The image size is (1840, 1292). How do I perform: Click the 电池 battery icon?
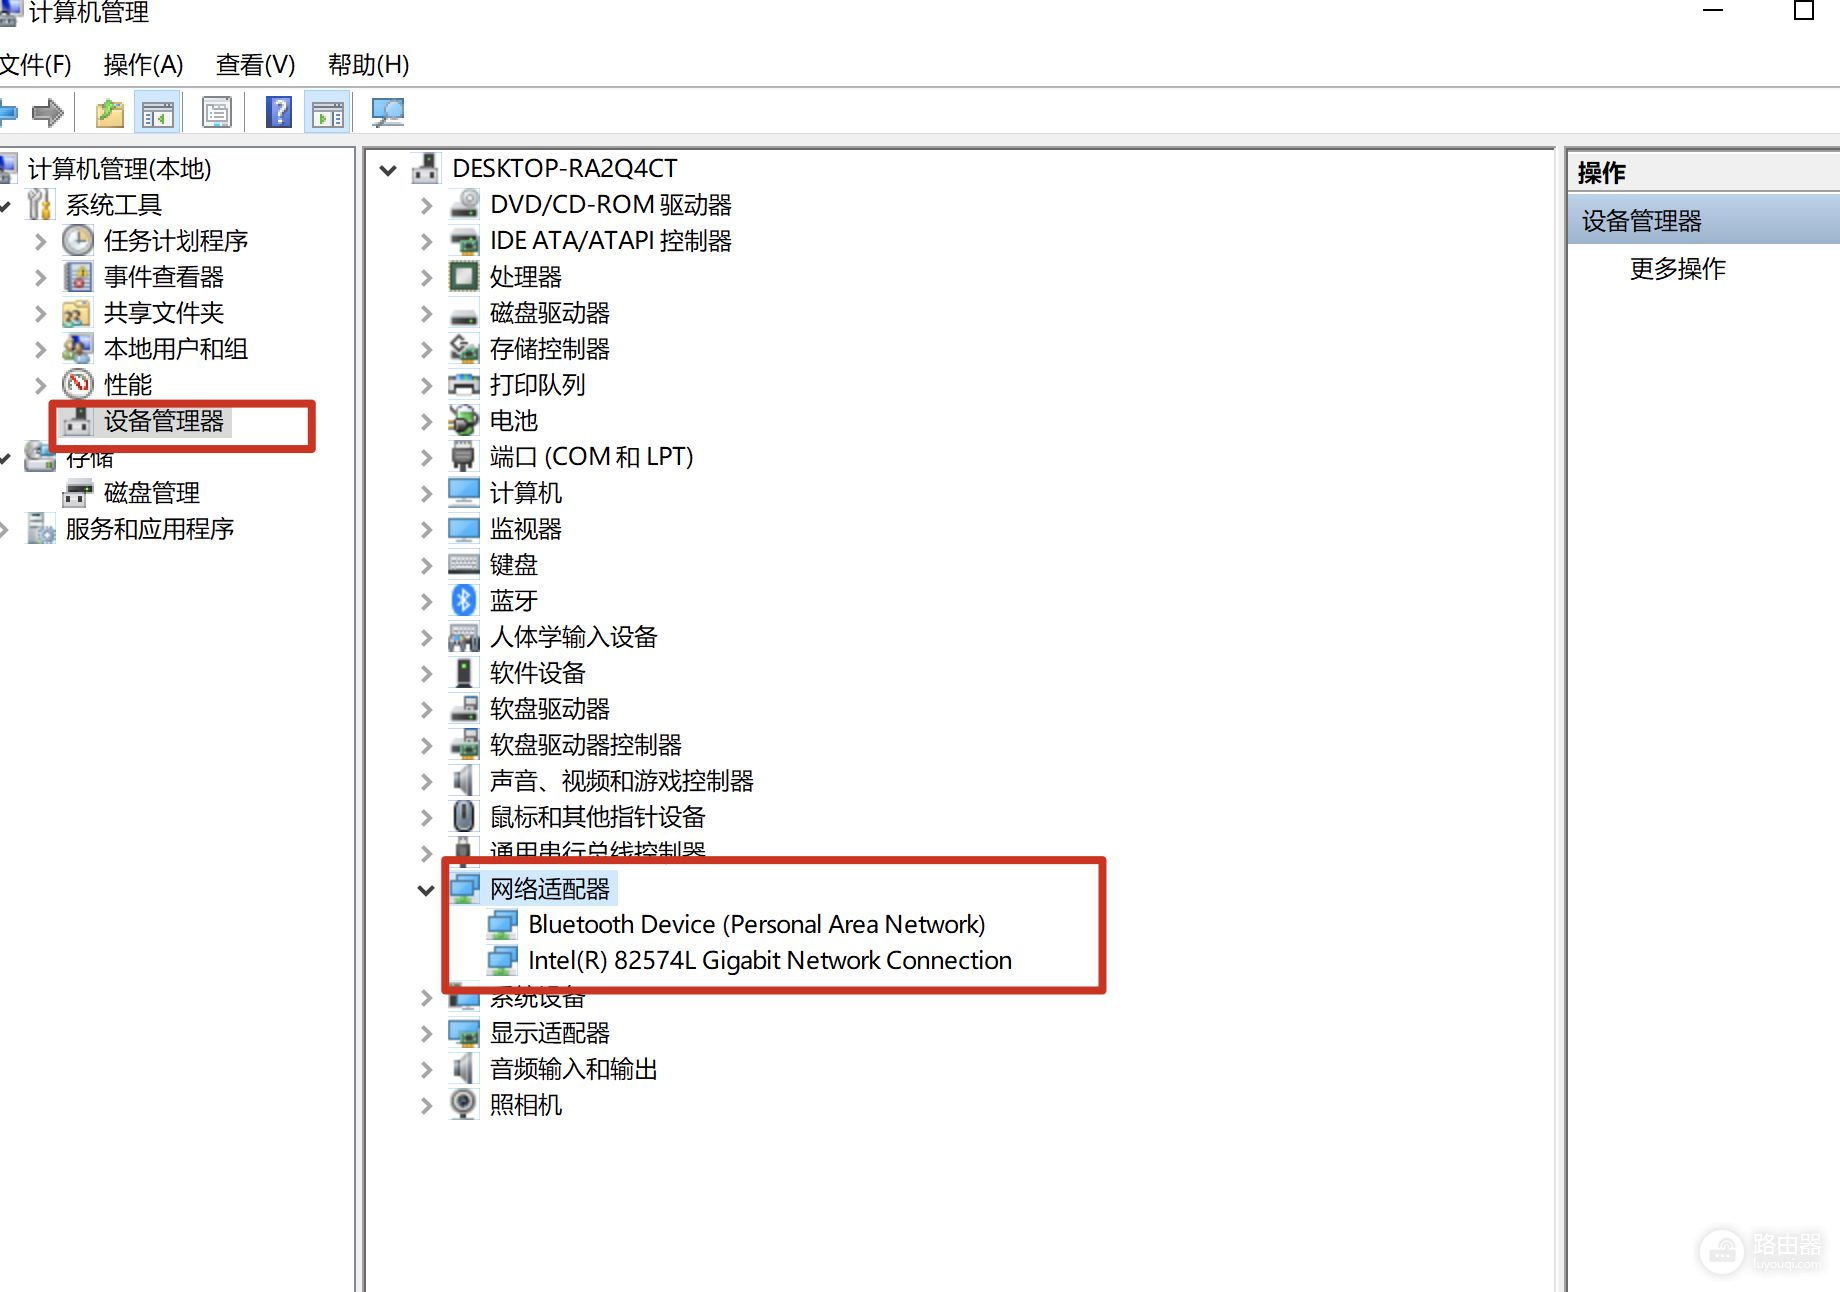pyautogui.click(x=464, y=420)
